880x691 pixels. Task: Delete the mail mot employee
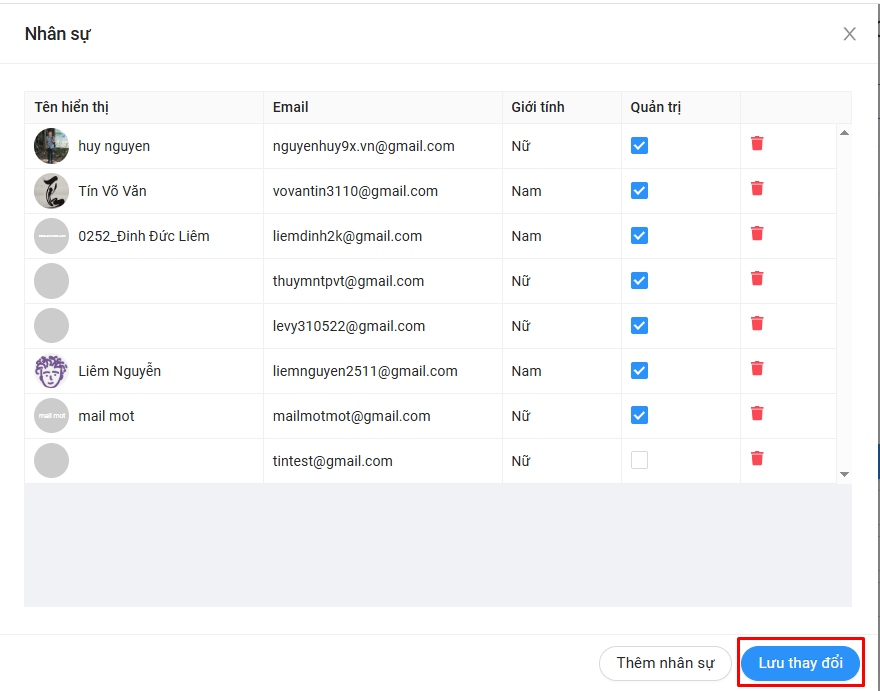tap(757, 414)
